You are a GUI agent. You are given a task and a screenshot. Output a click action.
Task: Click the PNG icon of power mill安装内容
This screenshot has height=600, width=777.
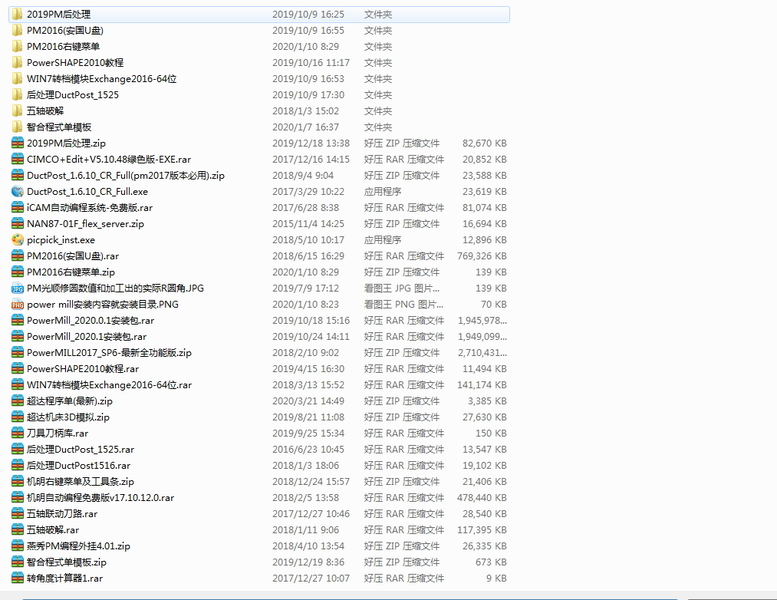[x=17, y=304]
